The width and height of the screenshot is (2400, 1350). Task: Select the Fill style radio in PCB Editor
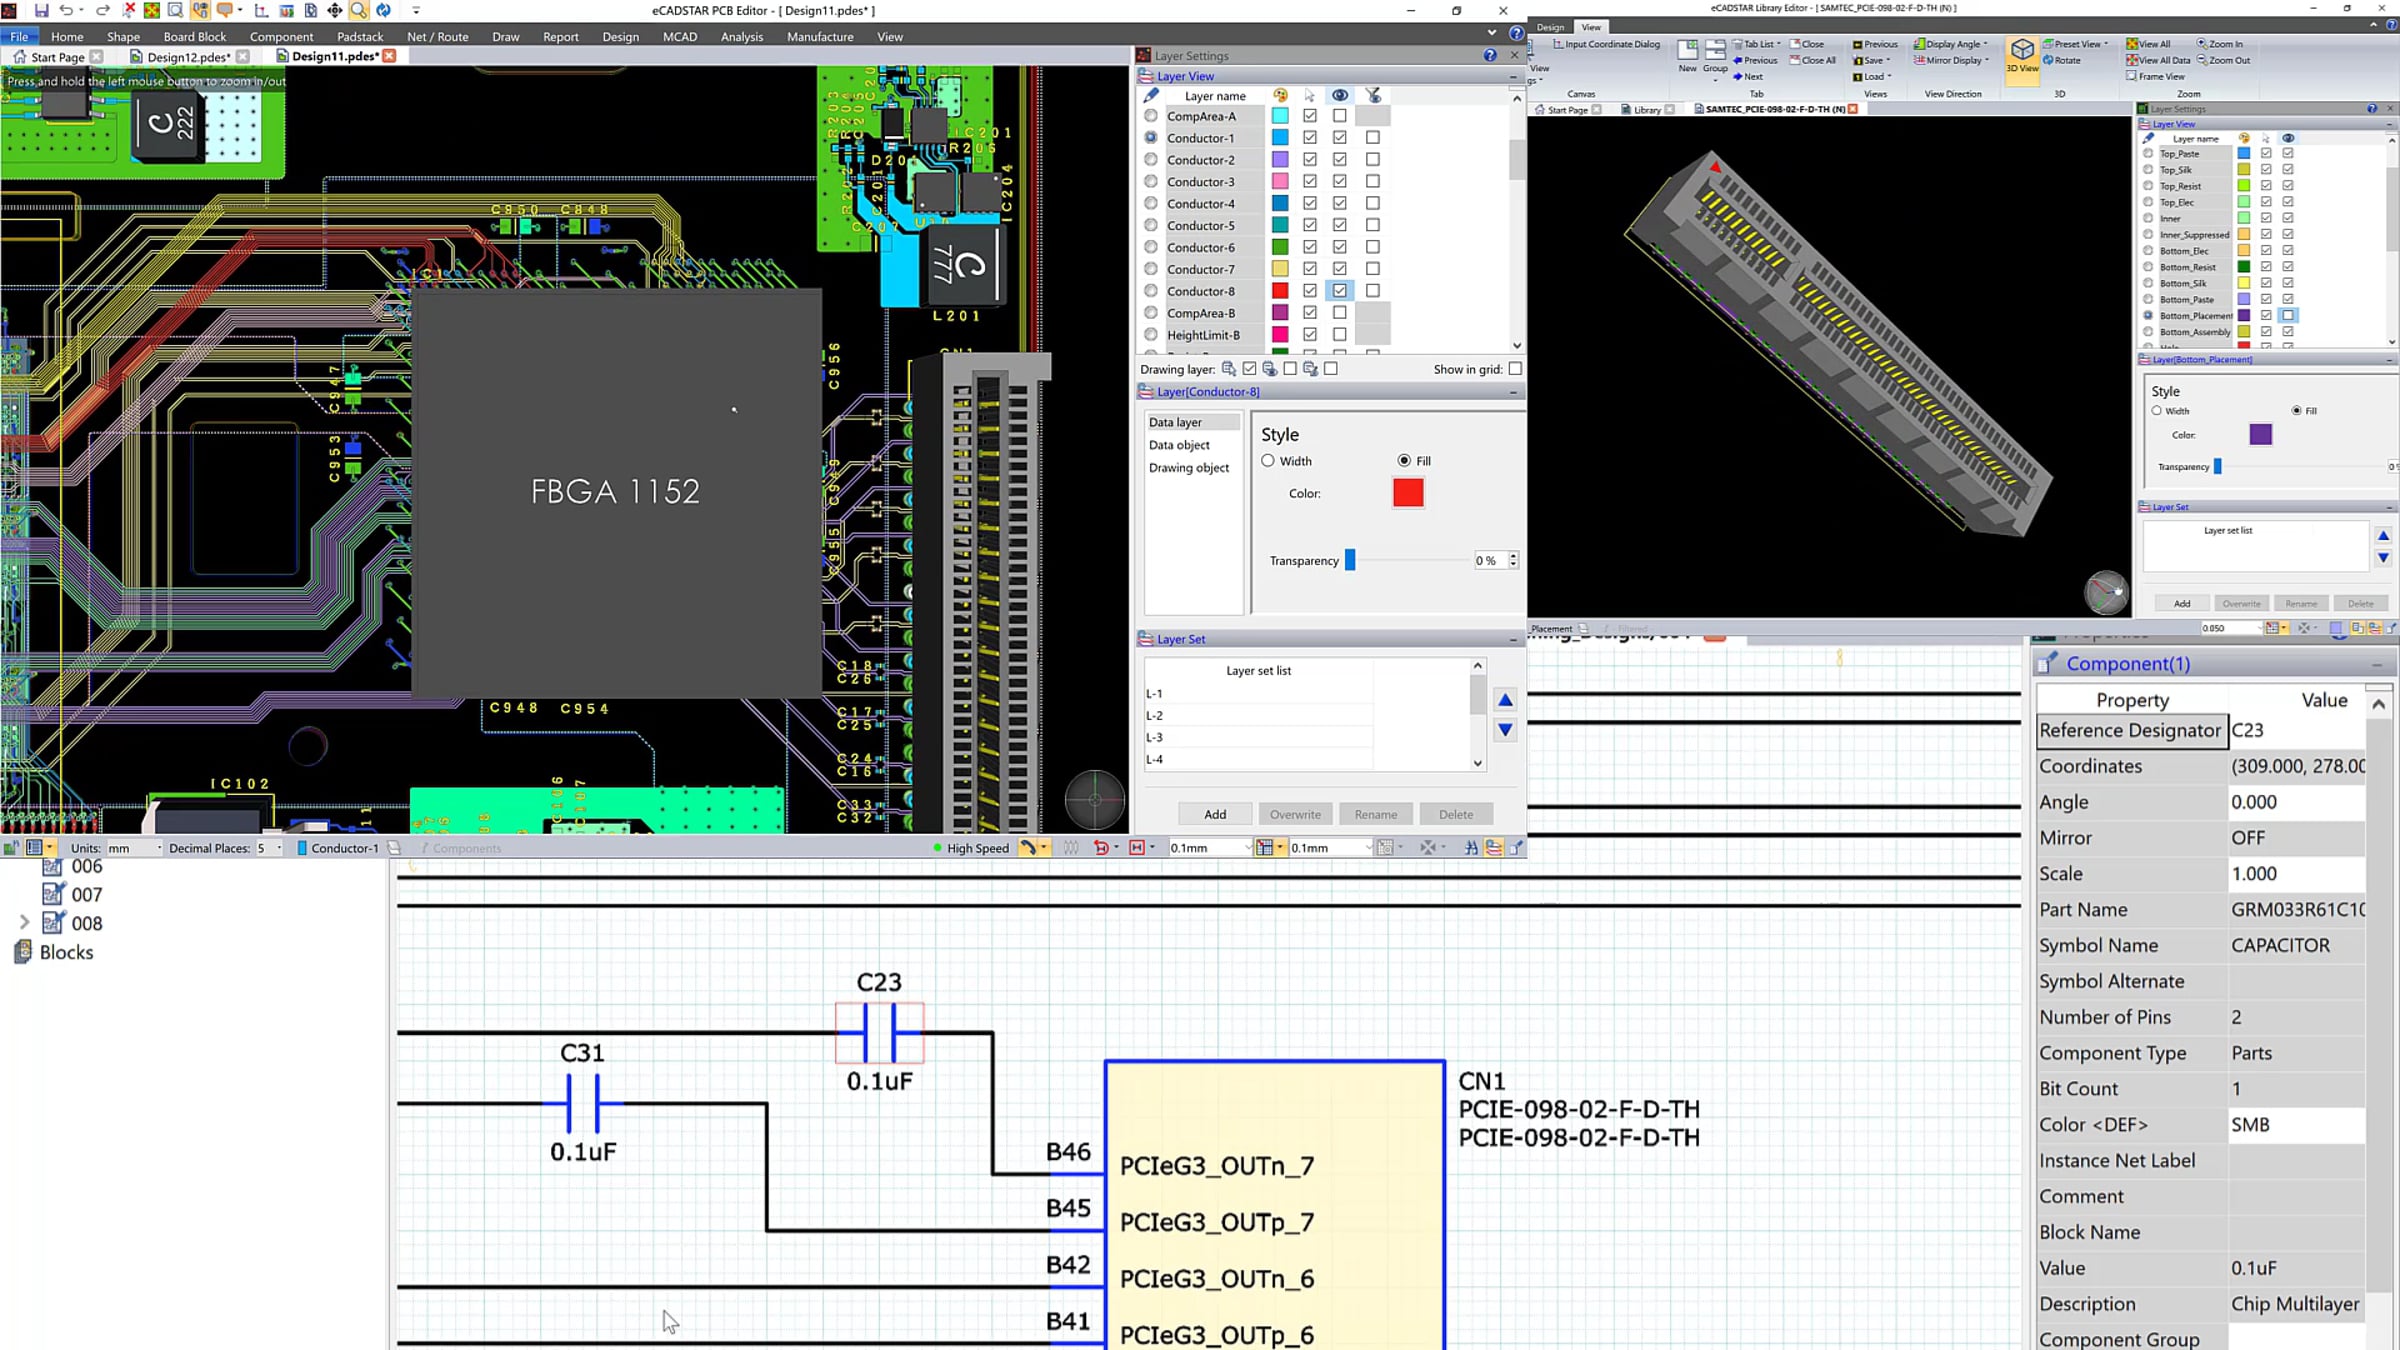1404,461
